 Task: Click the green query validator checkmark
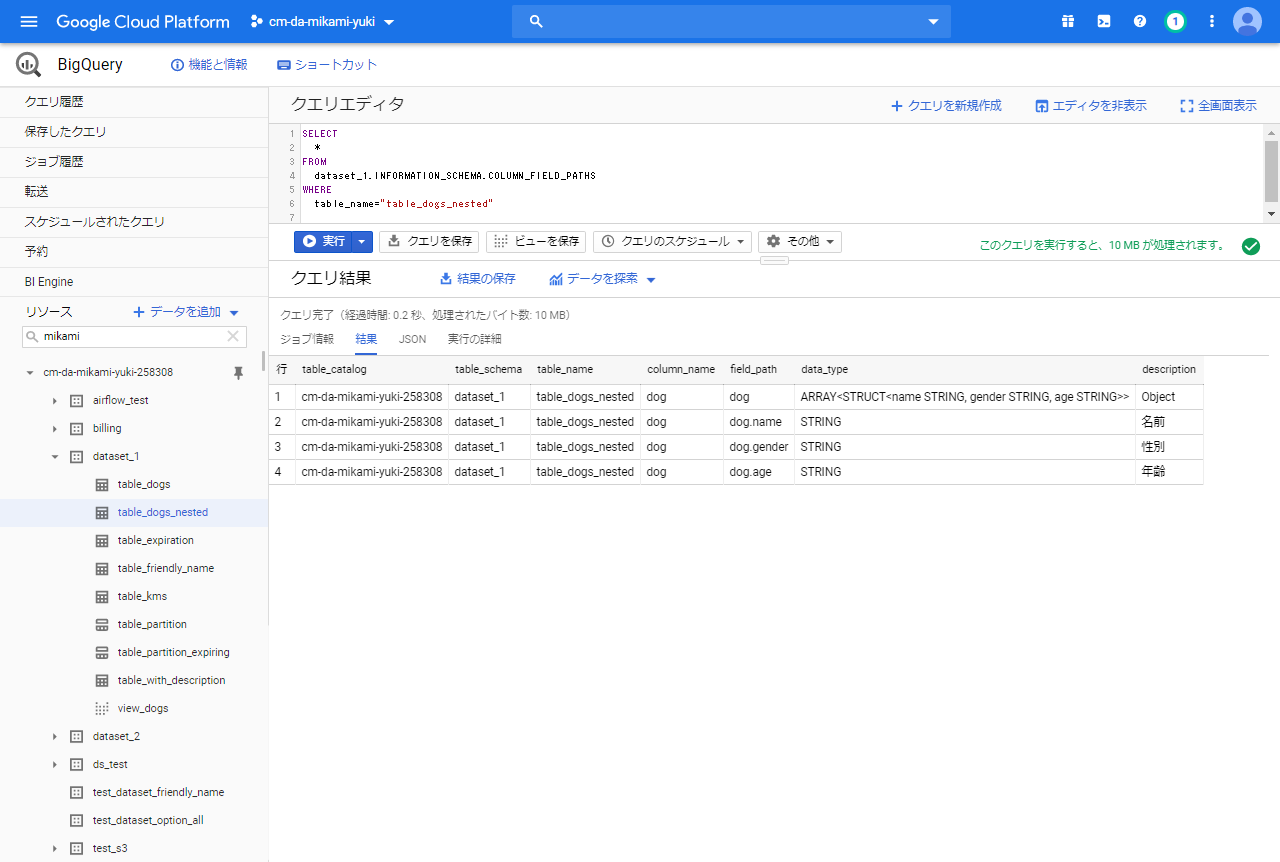[1251, 246]
